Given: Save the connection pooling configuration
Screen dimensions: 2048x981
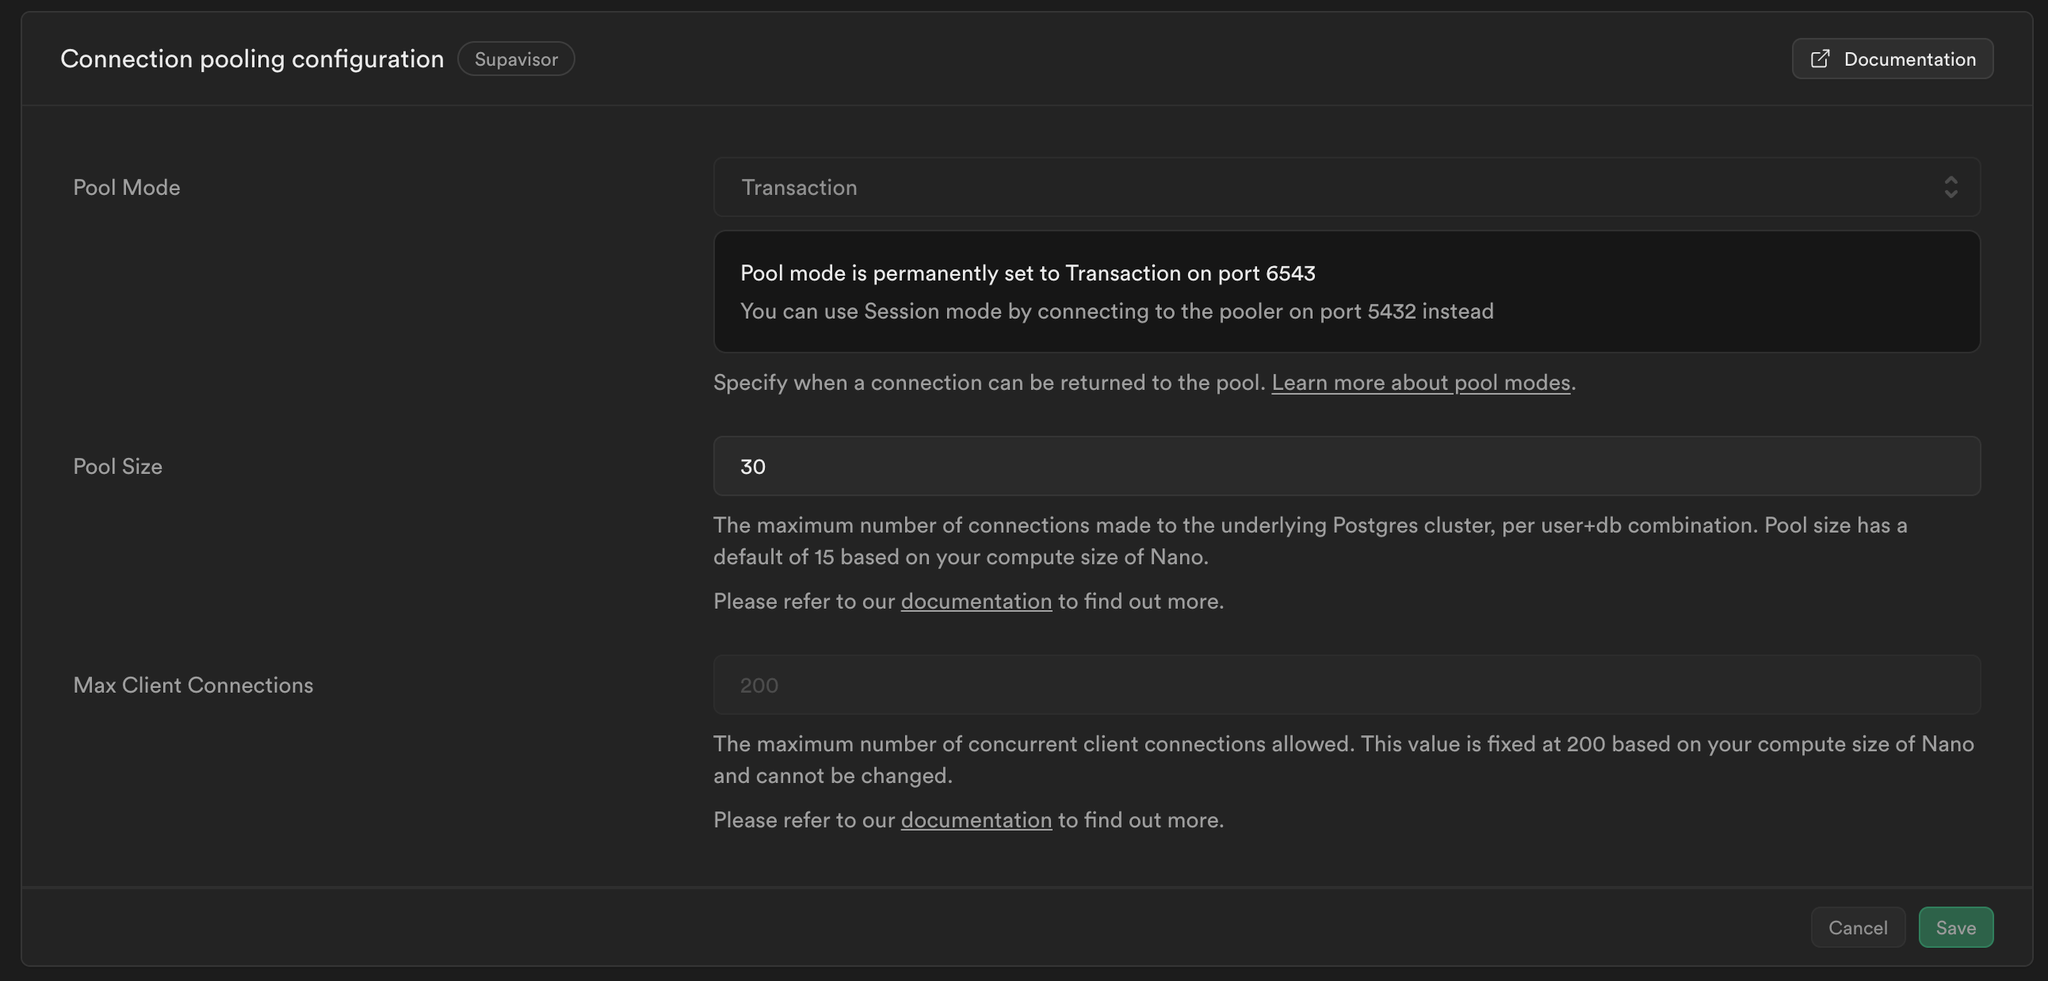Looking at the screenshot, I should (x=1955, y=927).
